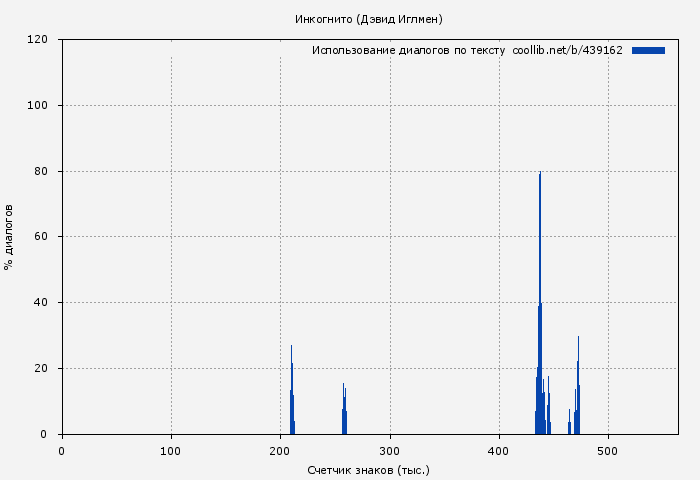Click the "% диалогов" vertical axis label
The height and width of the screenshot is (480, 700).
pyautogui.click(x=9, y=237)
